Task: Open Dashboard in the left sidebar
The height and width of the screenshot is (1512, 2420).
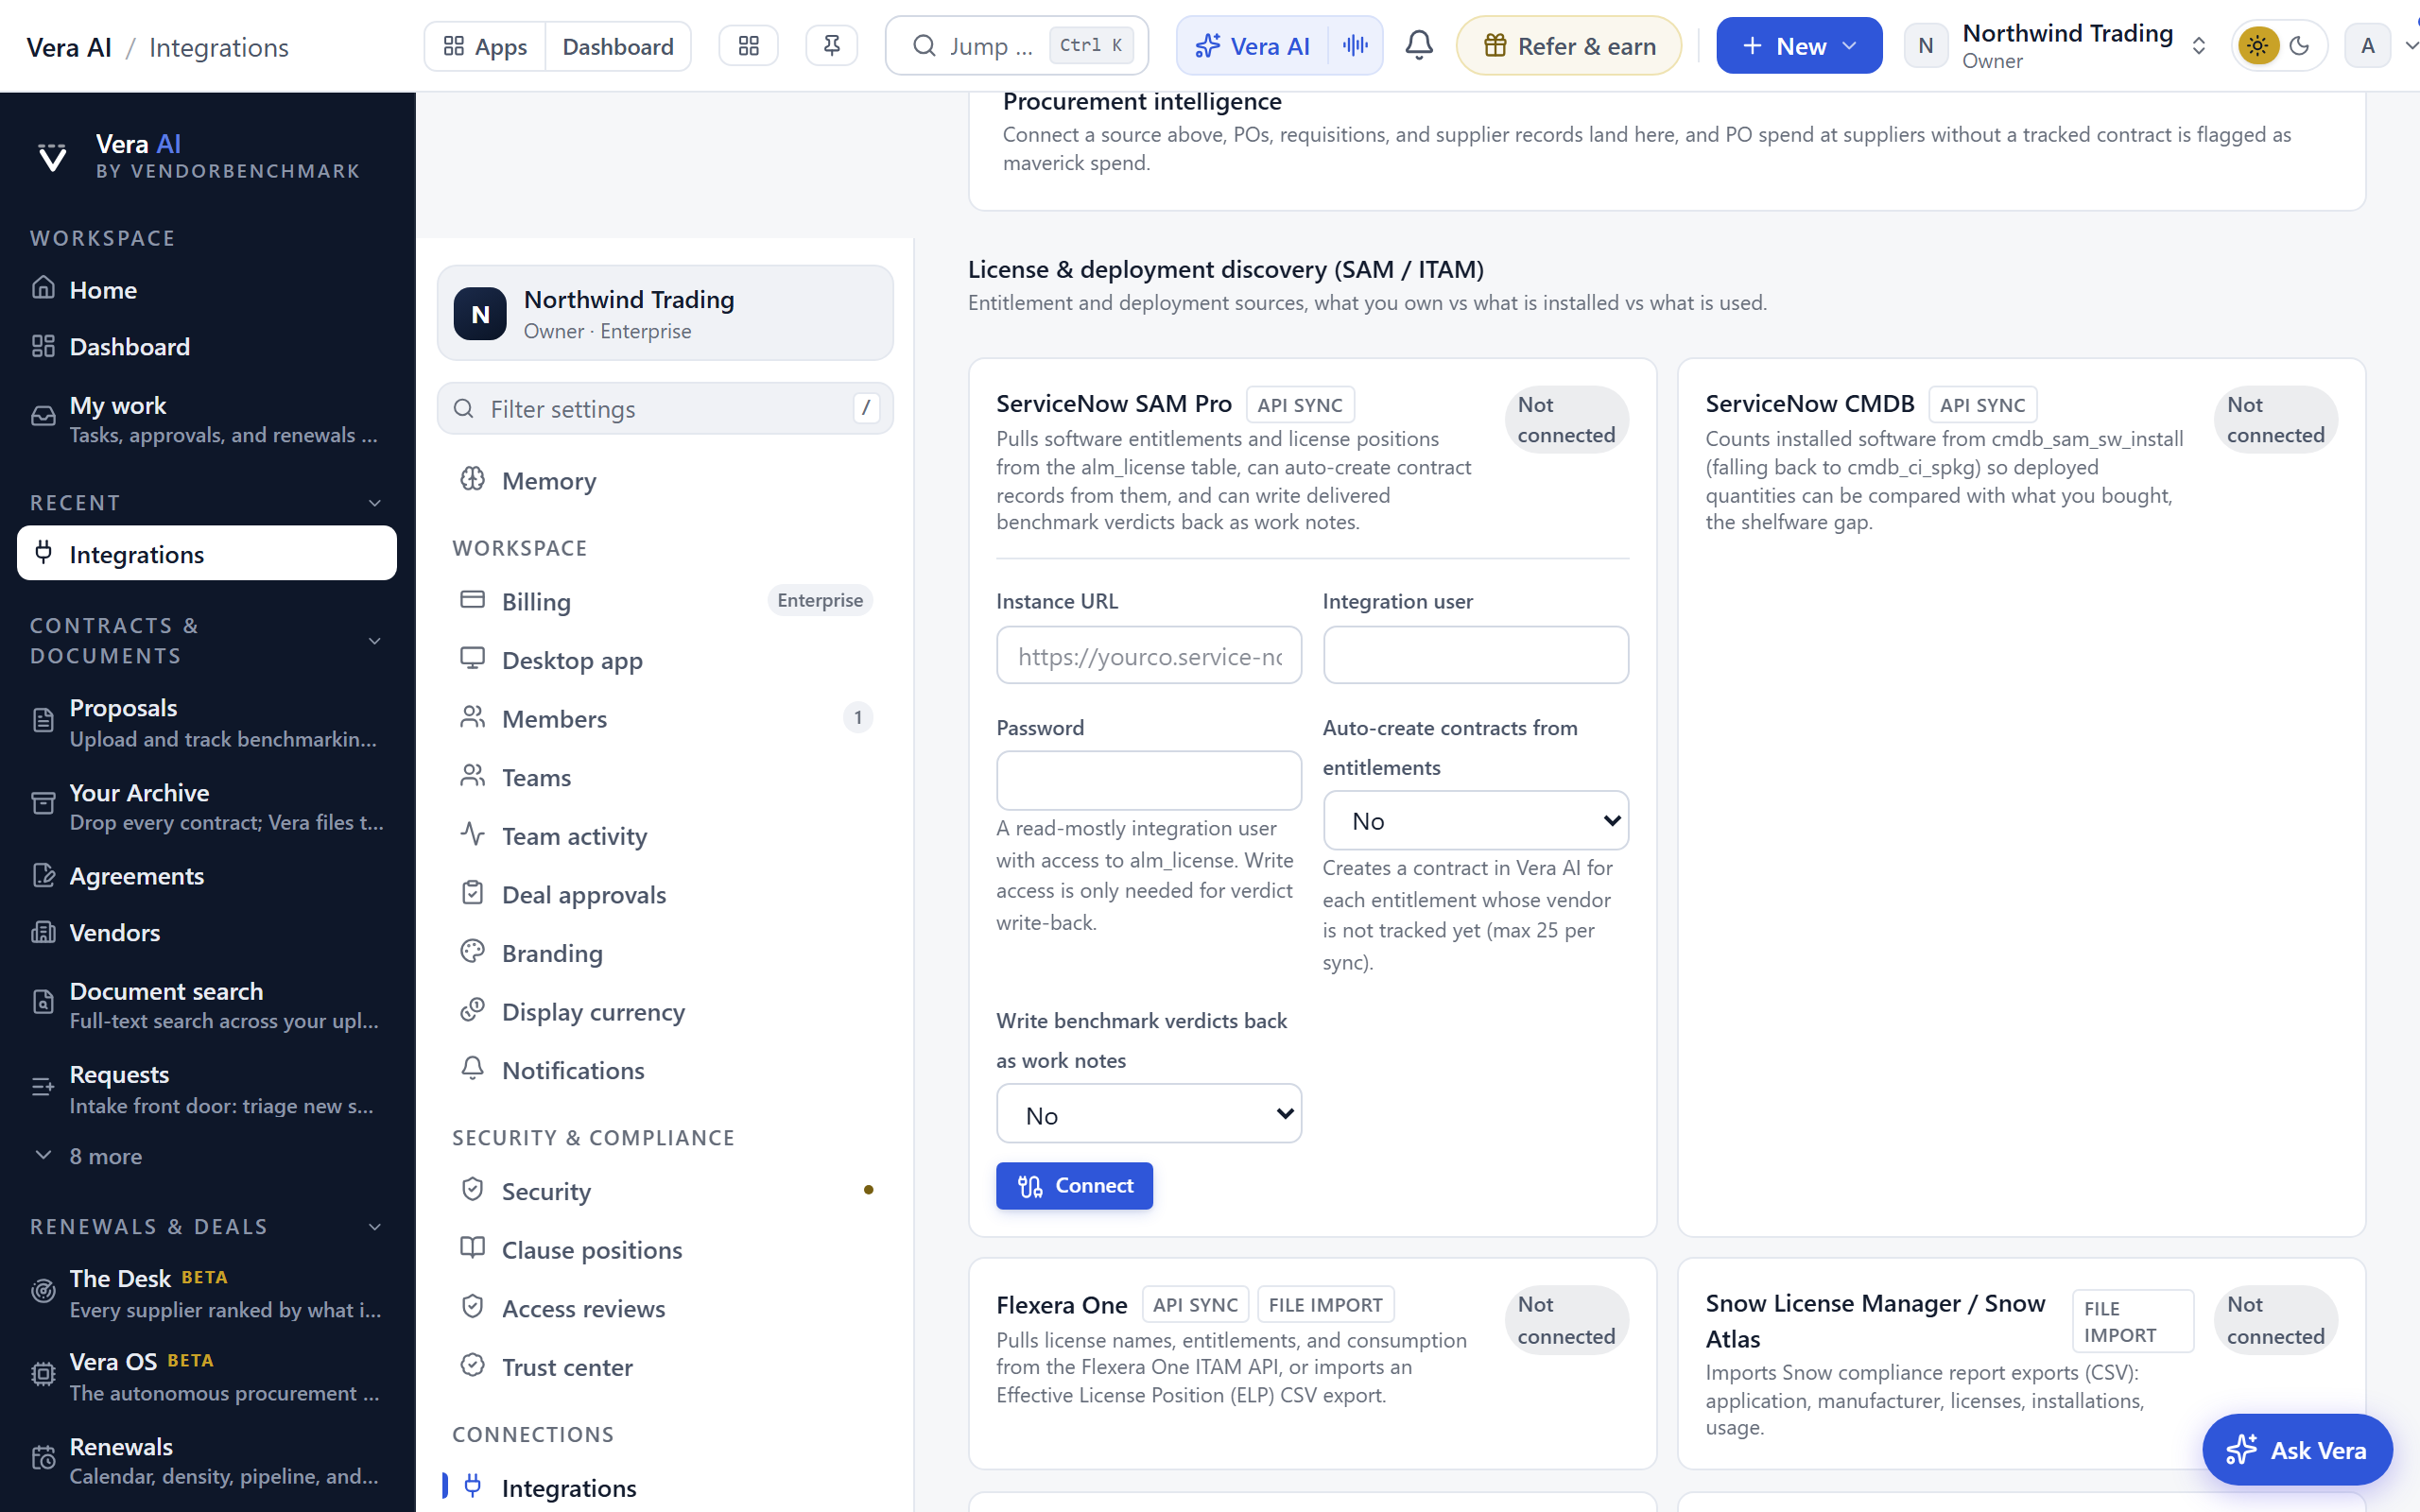Action: (207, 346)
